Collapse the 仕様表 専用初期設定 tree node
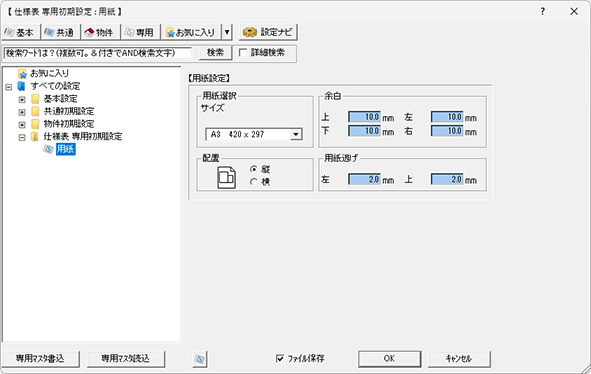This screenshot has height=374, width=591. tap(22, 138)
